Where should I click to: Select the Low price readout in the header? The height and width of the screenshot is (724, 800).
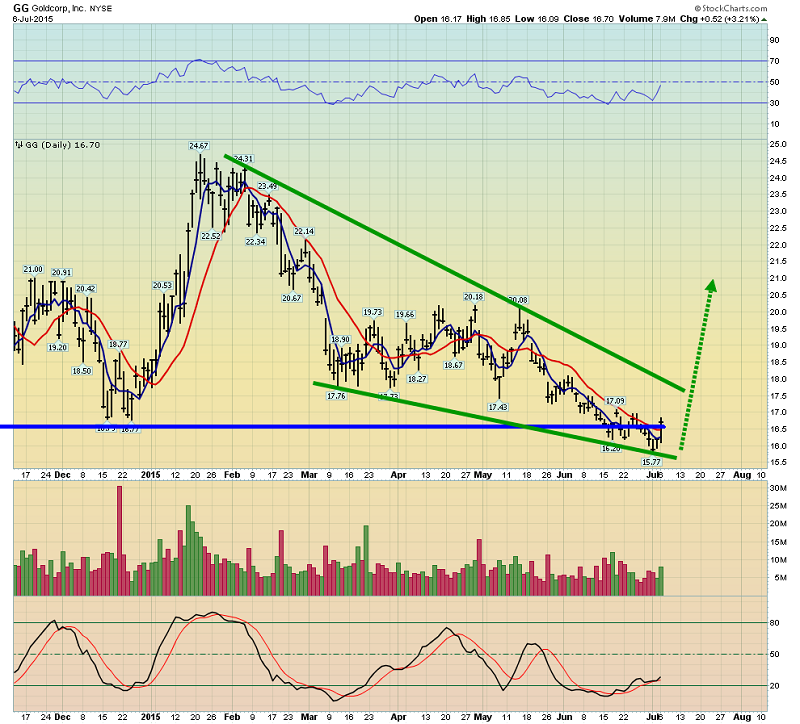(536, 19)
